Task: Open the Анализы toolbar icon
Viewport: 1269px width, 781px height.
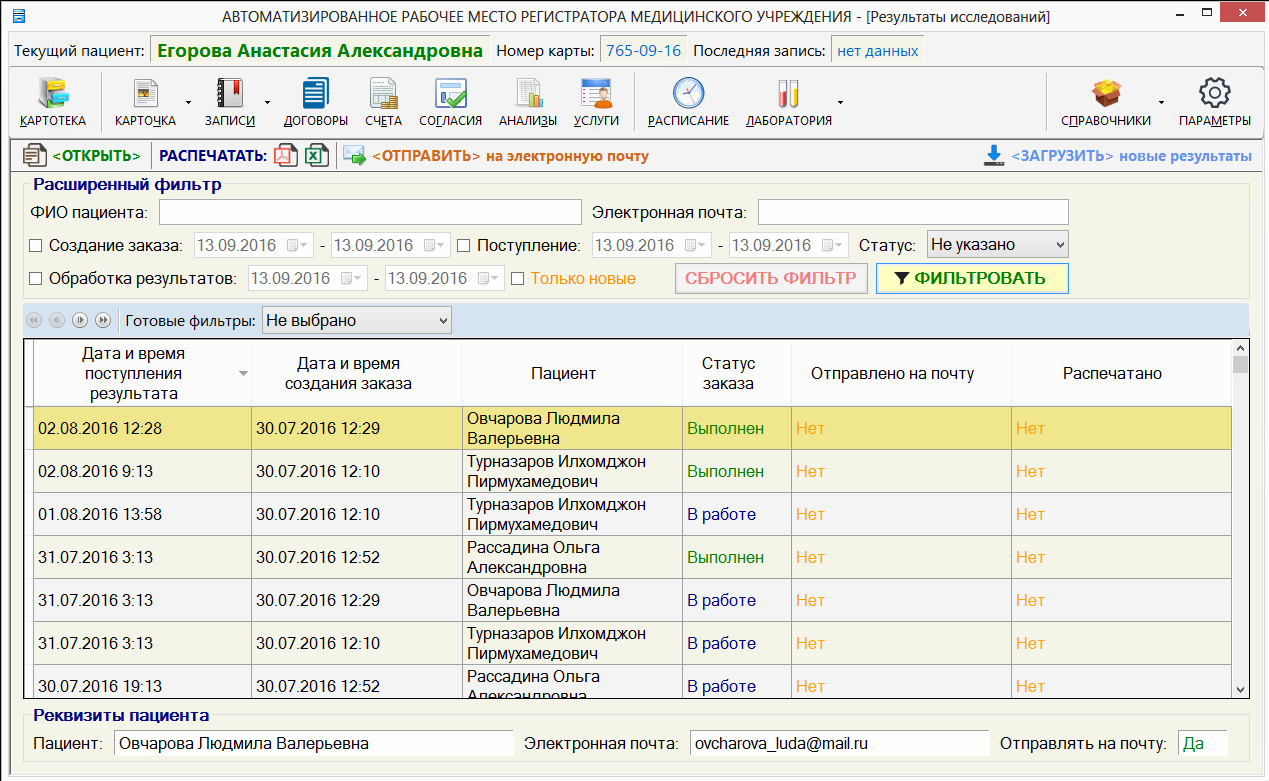Action: pos(528,95)
